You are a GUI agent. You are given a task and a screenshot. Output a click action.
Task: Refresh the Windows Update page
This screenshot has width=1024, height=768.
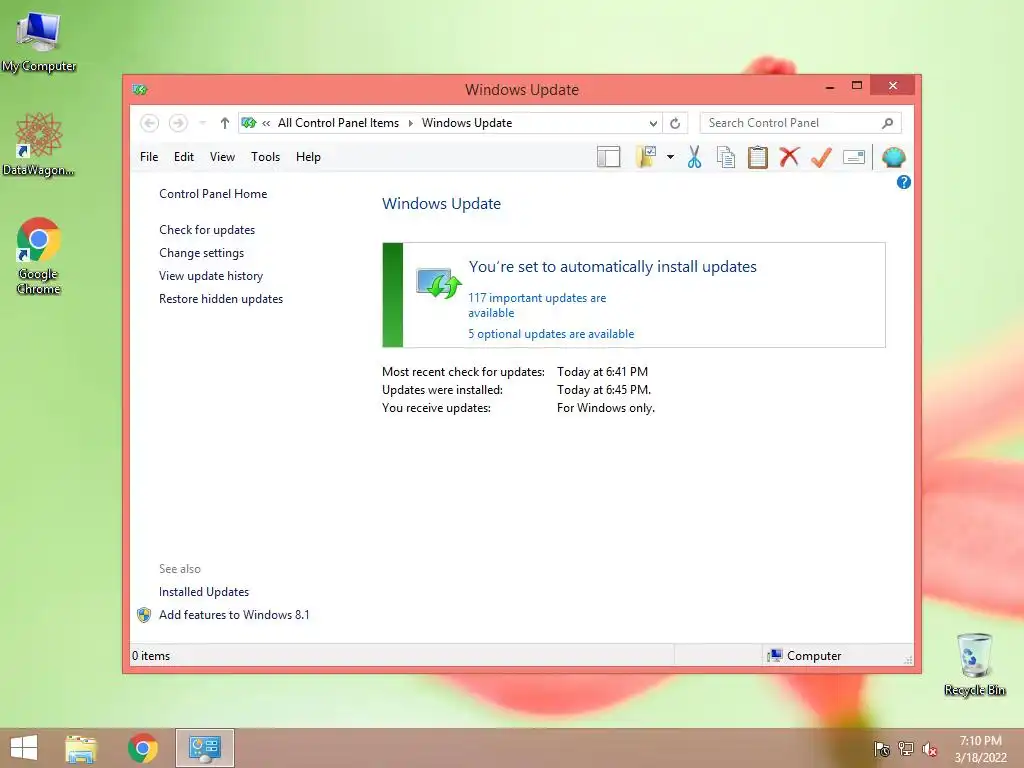(675, 123)
